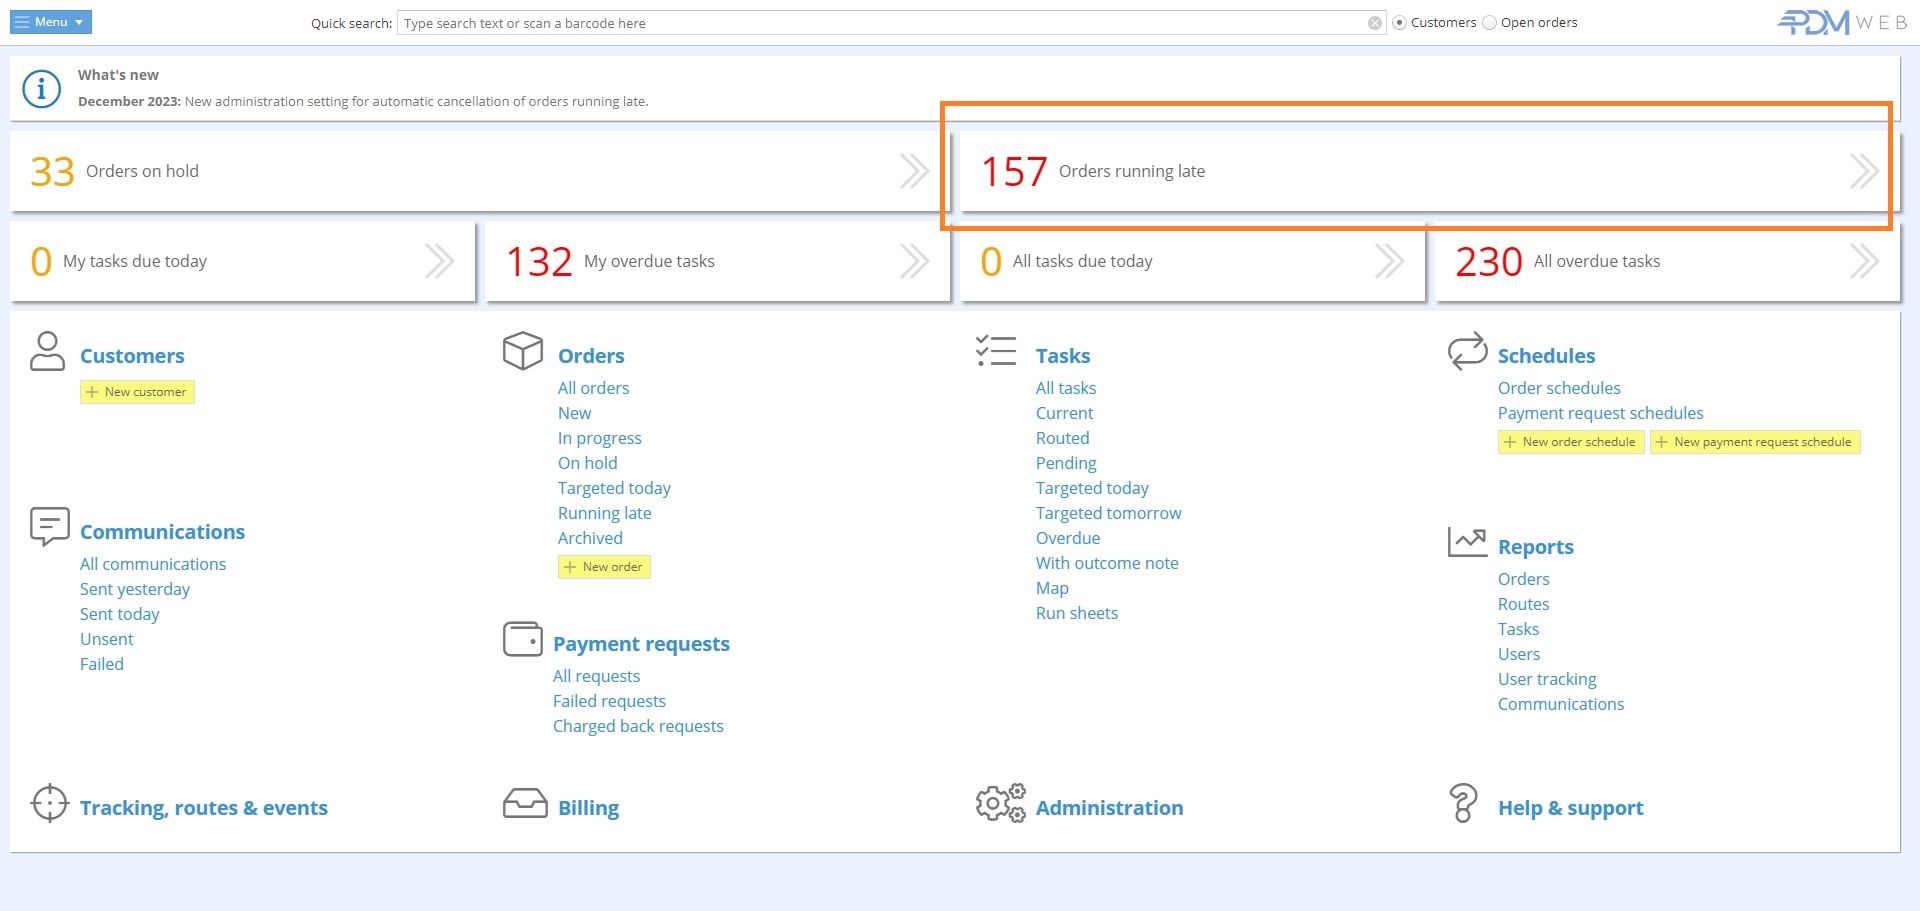This screenshot has width=1920, height=911.
Task: Clear quick search with the X icon
Action: pos(1375,23)
